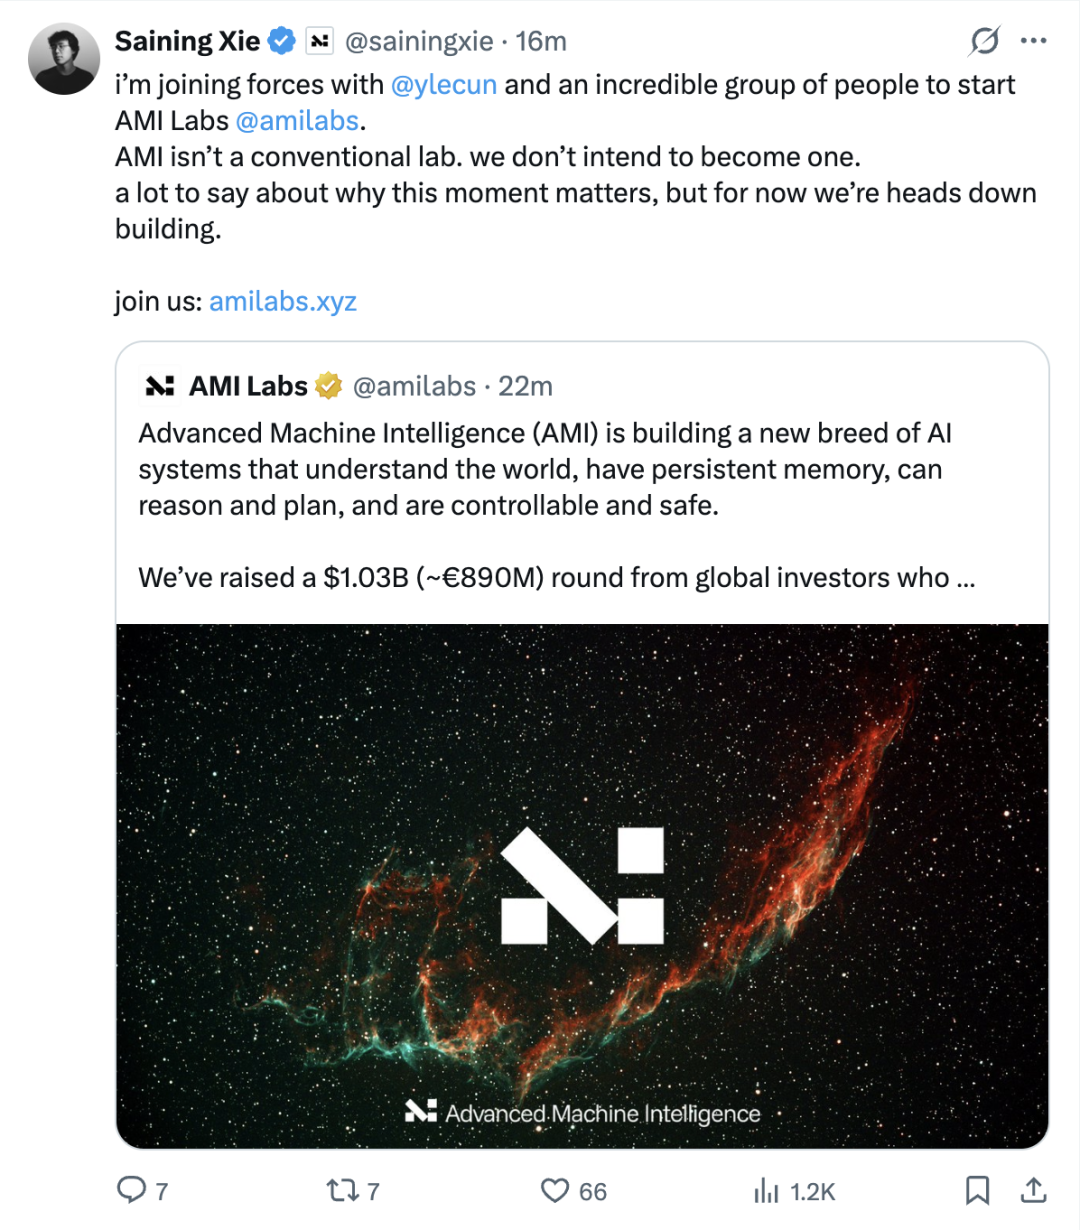Open the three-dot more options menu
Viewport: 1080px width, 1230px height.
(x=1033, y=41)
